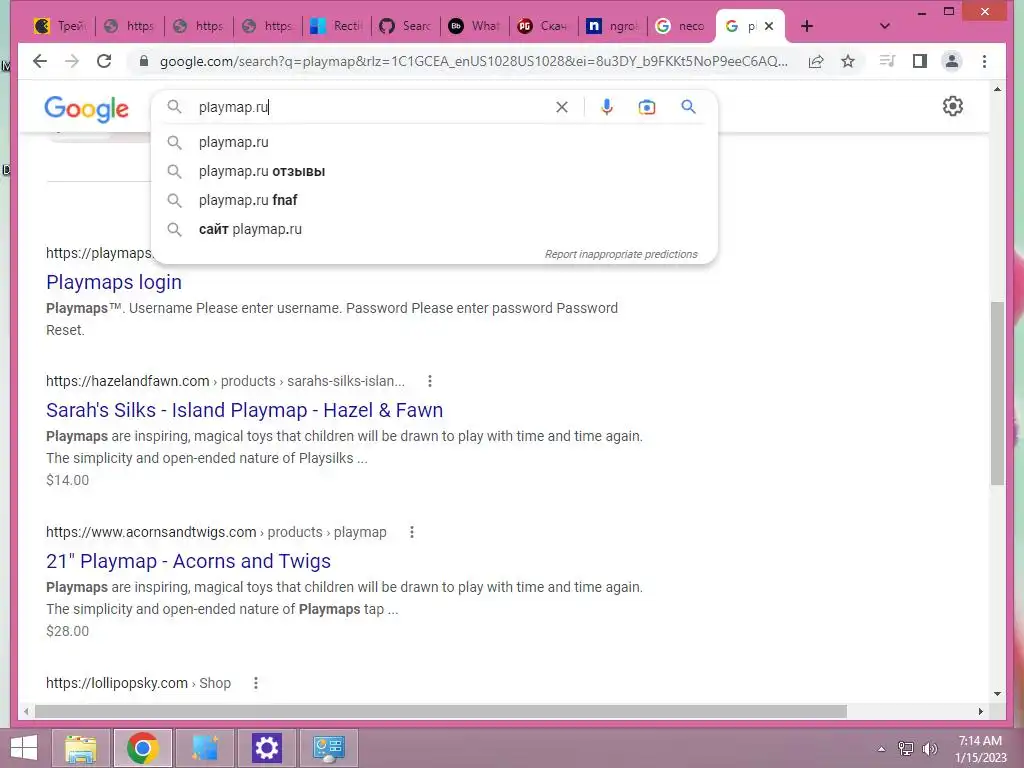This screenshot has height=768, width=1024.
Task: Click the Chrome taskbar icon
Action: point(142,748)
